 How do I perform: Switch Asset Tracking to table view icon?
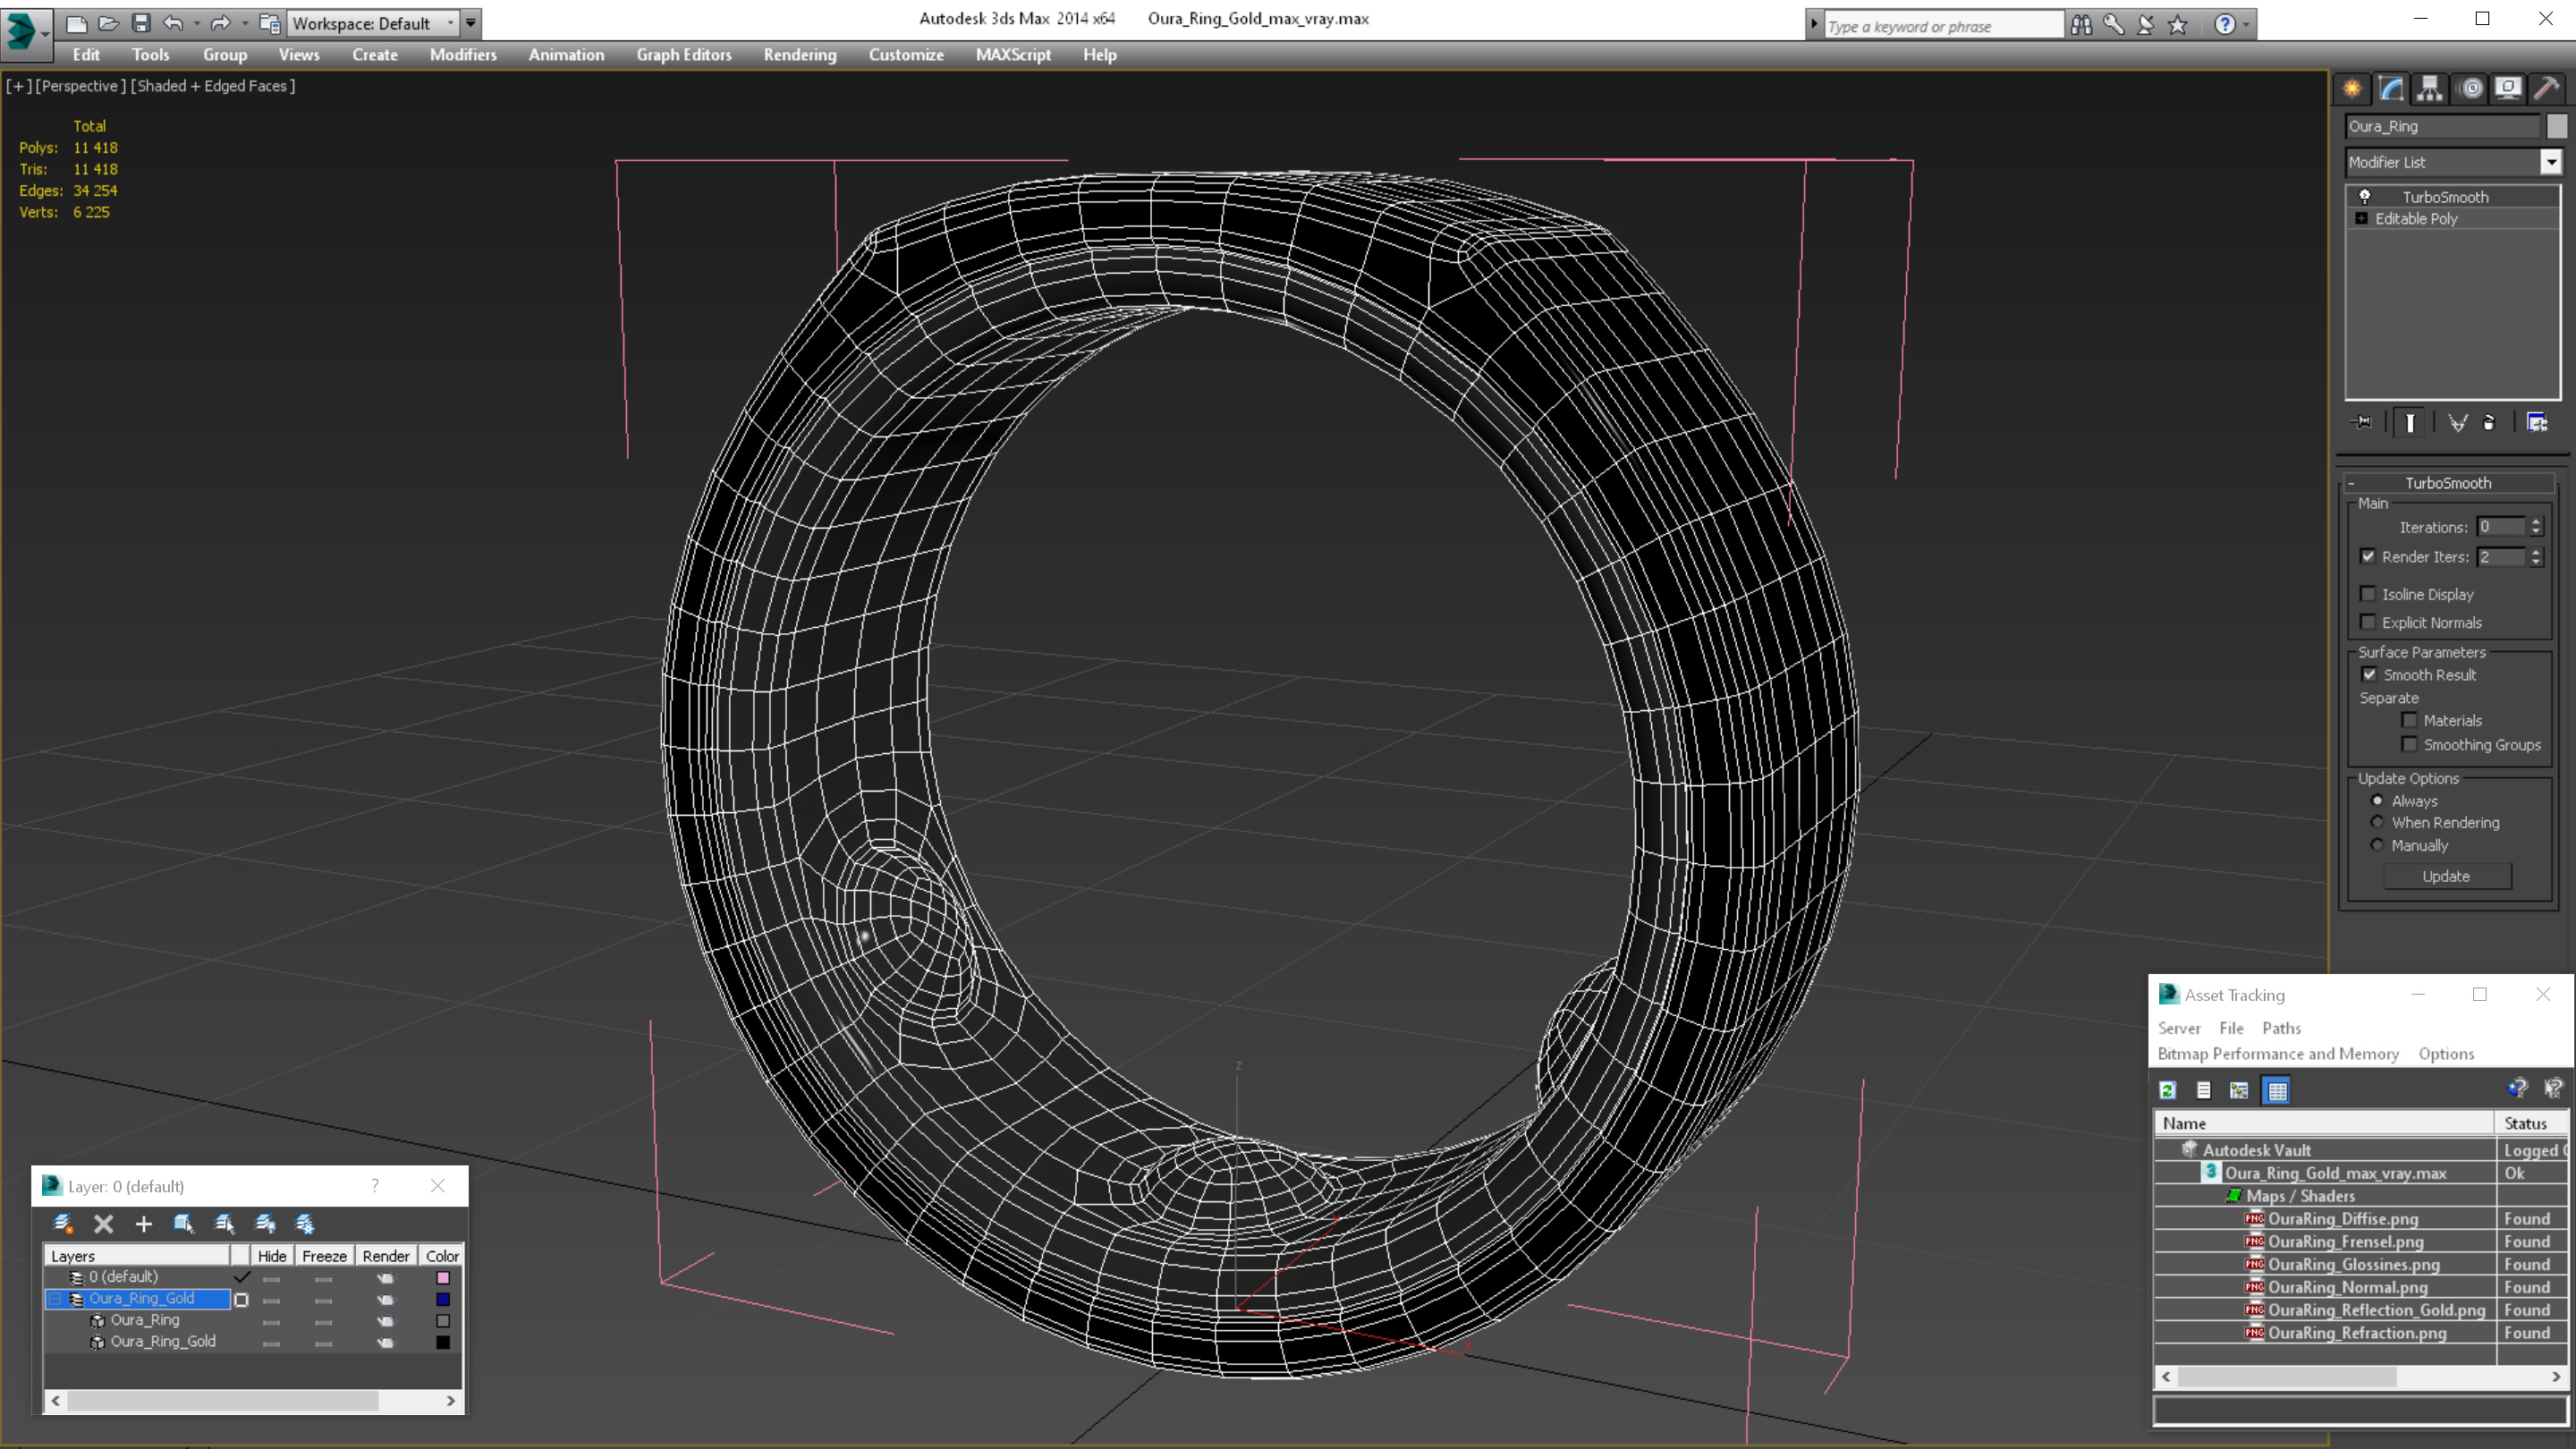2277,1091
